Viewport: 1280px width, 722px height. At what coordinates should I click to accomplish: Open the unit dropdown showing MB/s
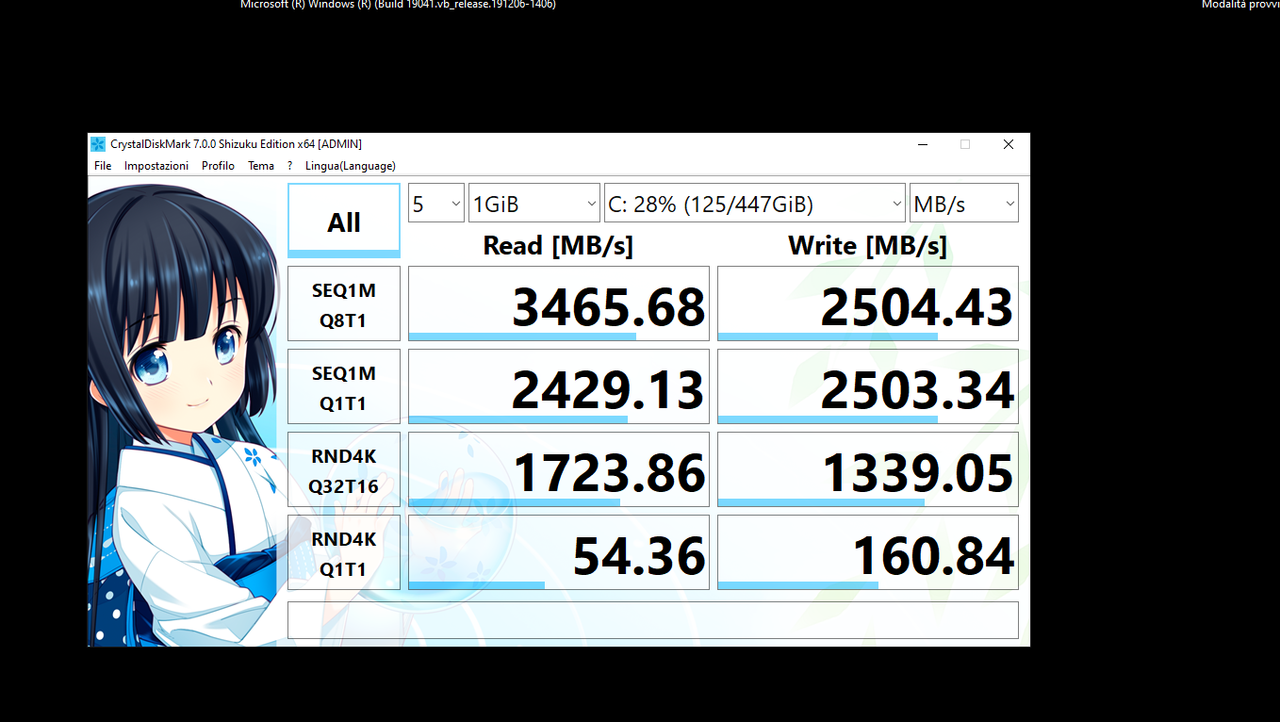tap(964, 203)
